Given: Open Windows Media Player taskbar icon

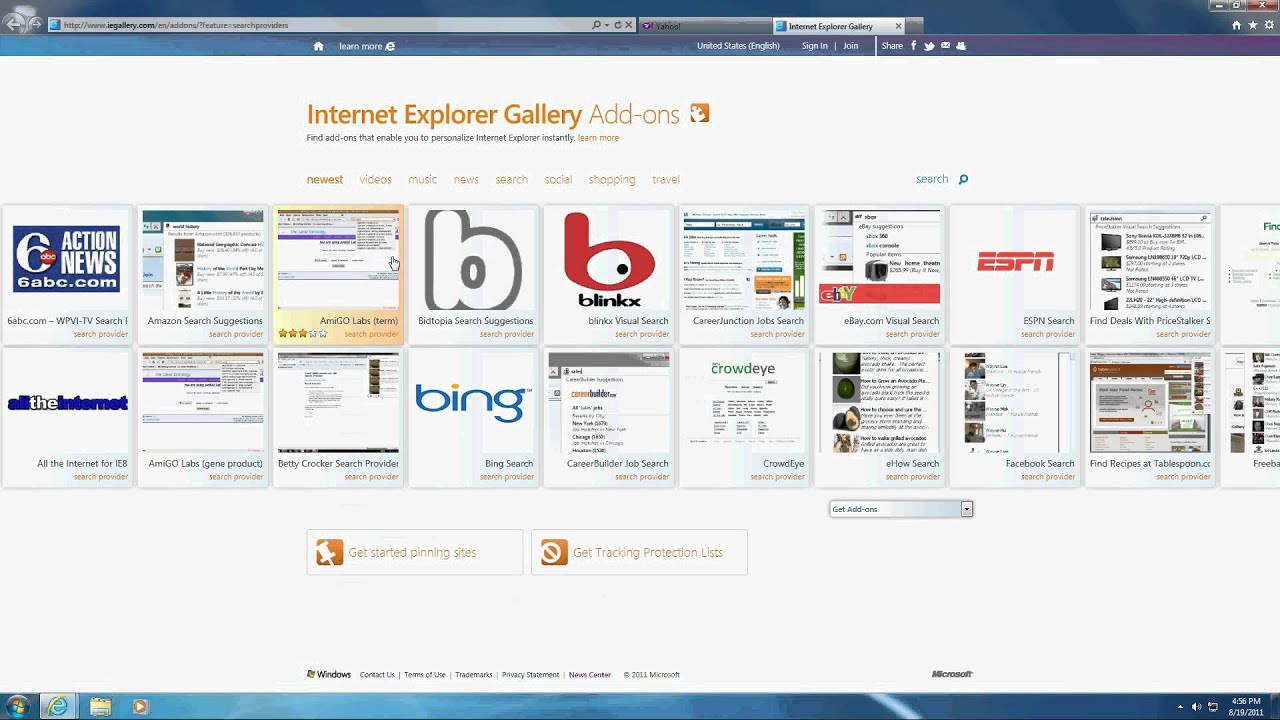Looking at the screenshot, I should 139,706.
